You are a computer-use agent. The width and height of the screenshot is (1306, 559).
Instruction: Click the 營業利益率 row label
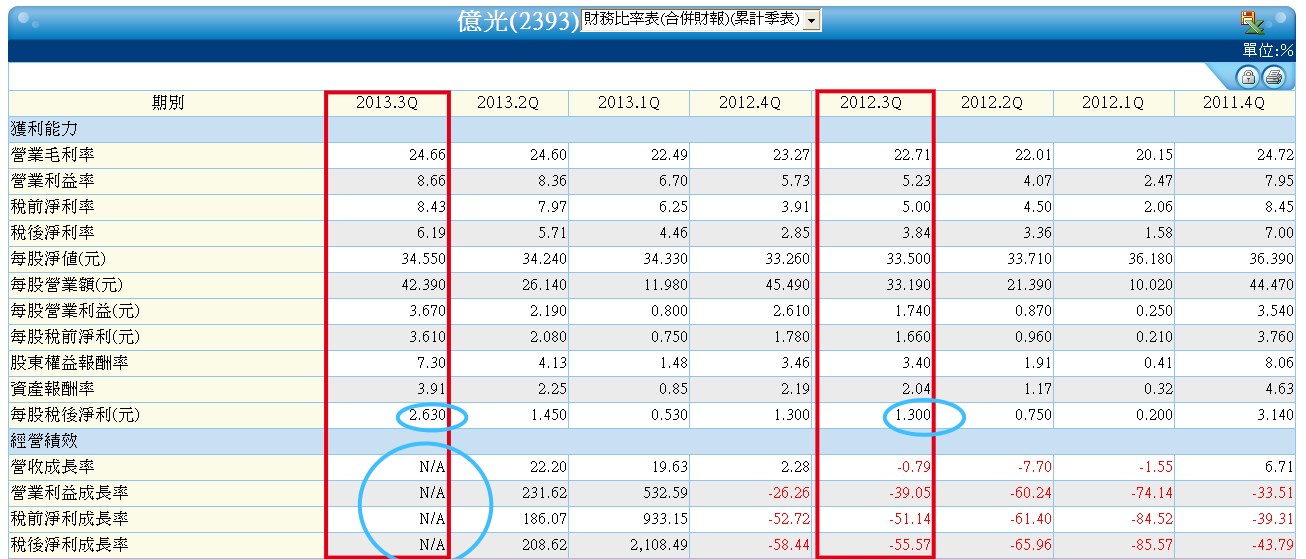click(x=52, y=181)
